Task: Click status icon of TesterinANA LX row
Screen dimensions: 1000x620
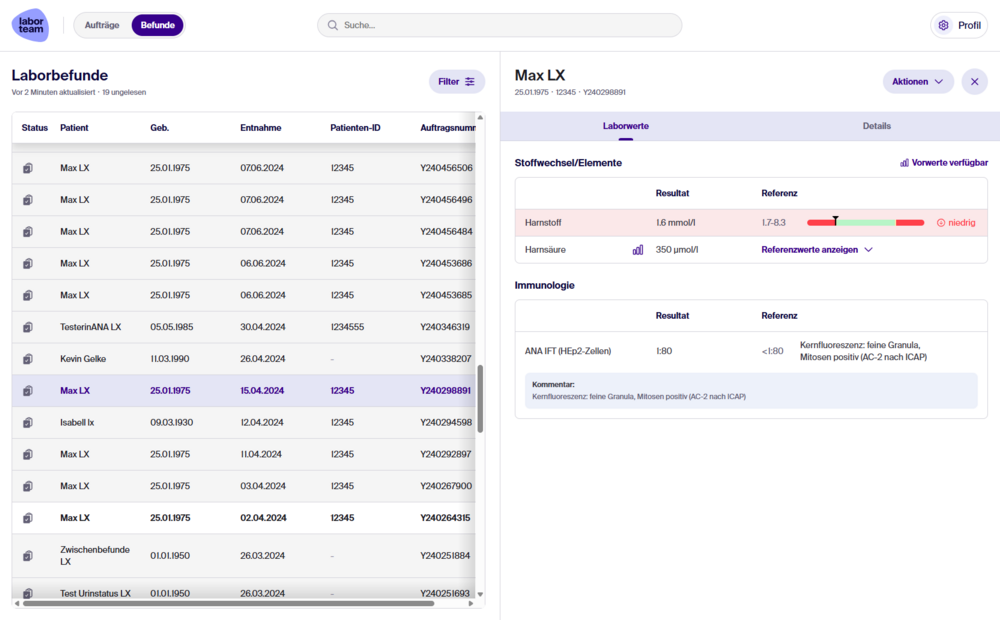Action: point(28,327)
